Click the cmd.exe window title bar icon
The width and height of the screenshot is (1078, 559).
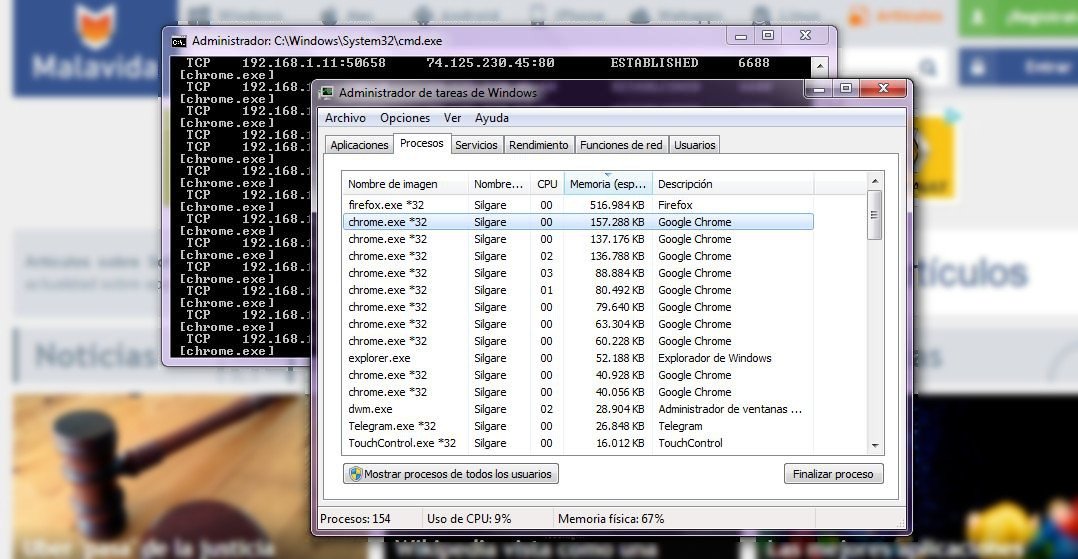coord(179,41)
